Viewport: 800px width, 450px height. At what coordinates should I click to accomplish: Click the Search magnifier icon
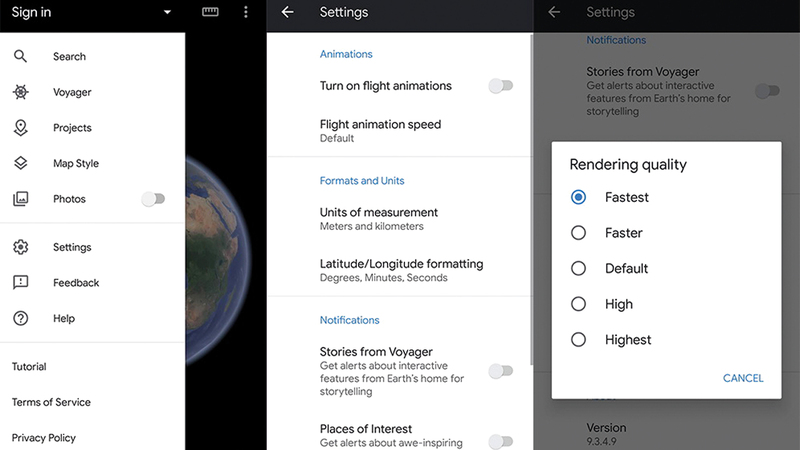(20, 57)
